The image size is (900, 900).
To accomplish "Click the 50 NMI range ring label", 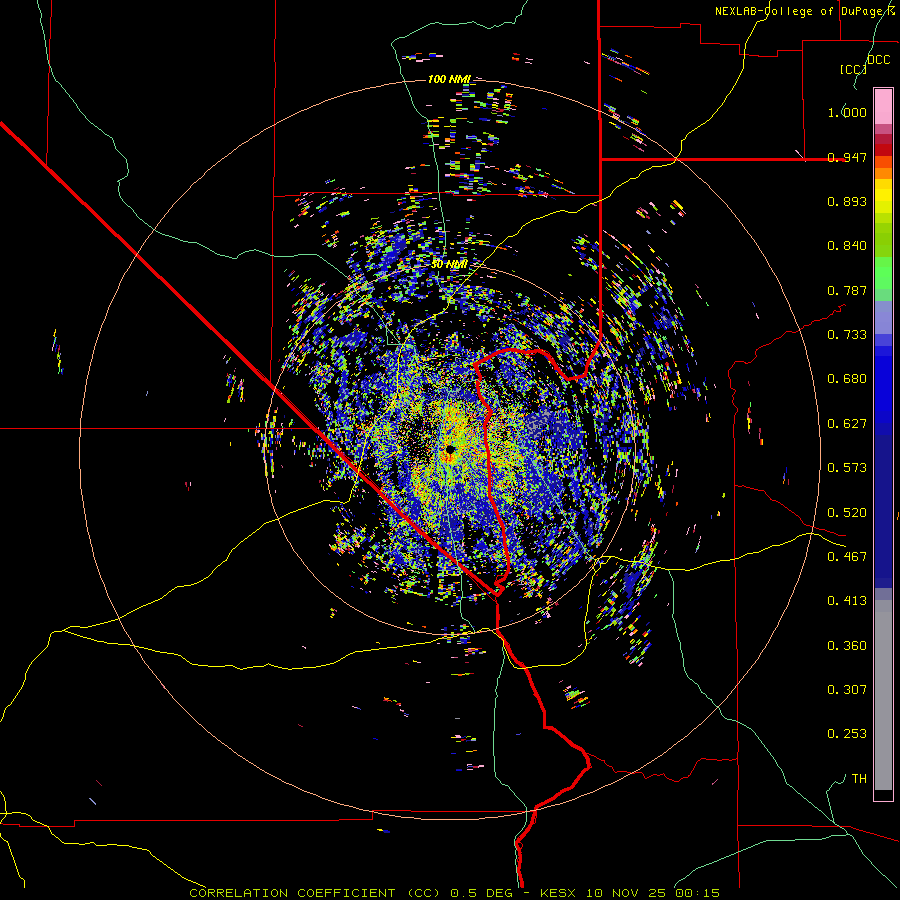I will [x=449, y=264].
